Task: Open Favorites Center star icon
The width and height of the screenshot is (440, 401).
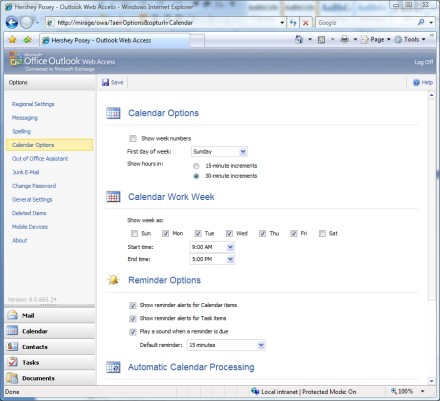Action: click(12, 40)
